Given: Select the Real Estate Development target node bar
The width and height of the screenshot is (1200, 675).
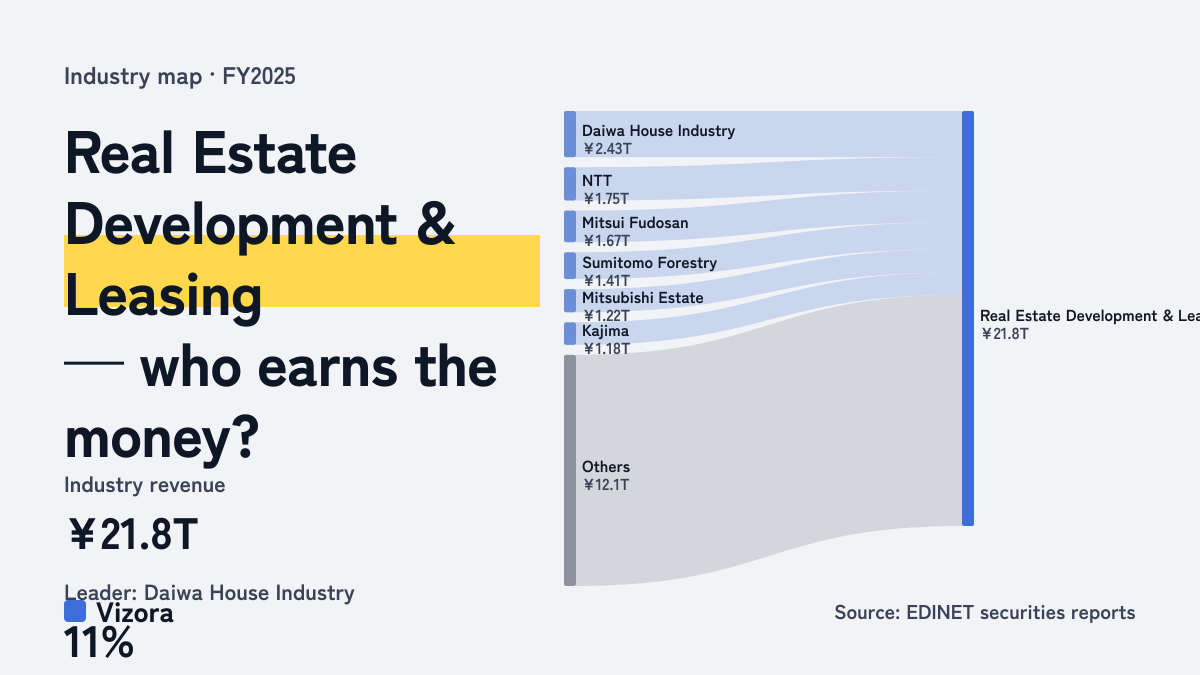Looking at the screenshot, I should tap(967, 318).
